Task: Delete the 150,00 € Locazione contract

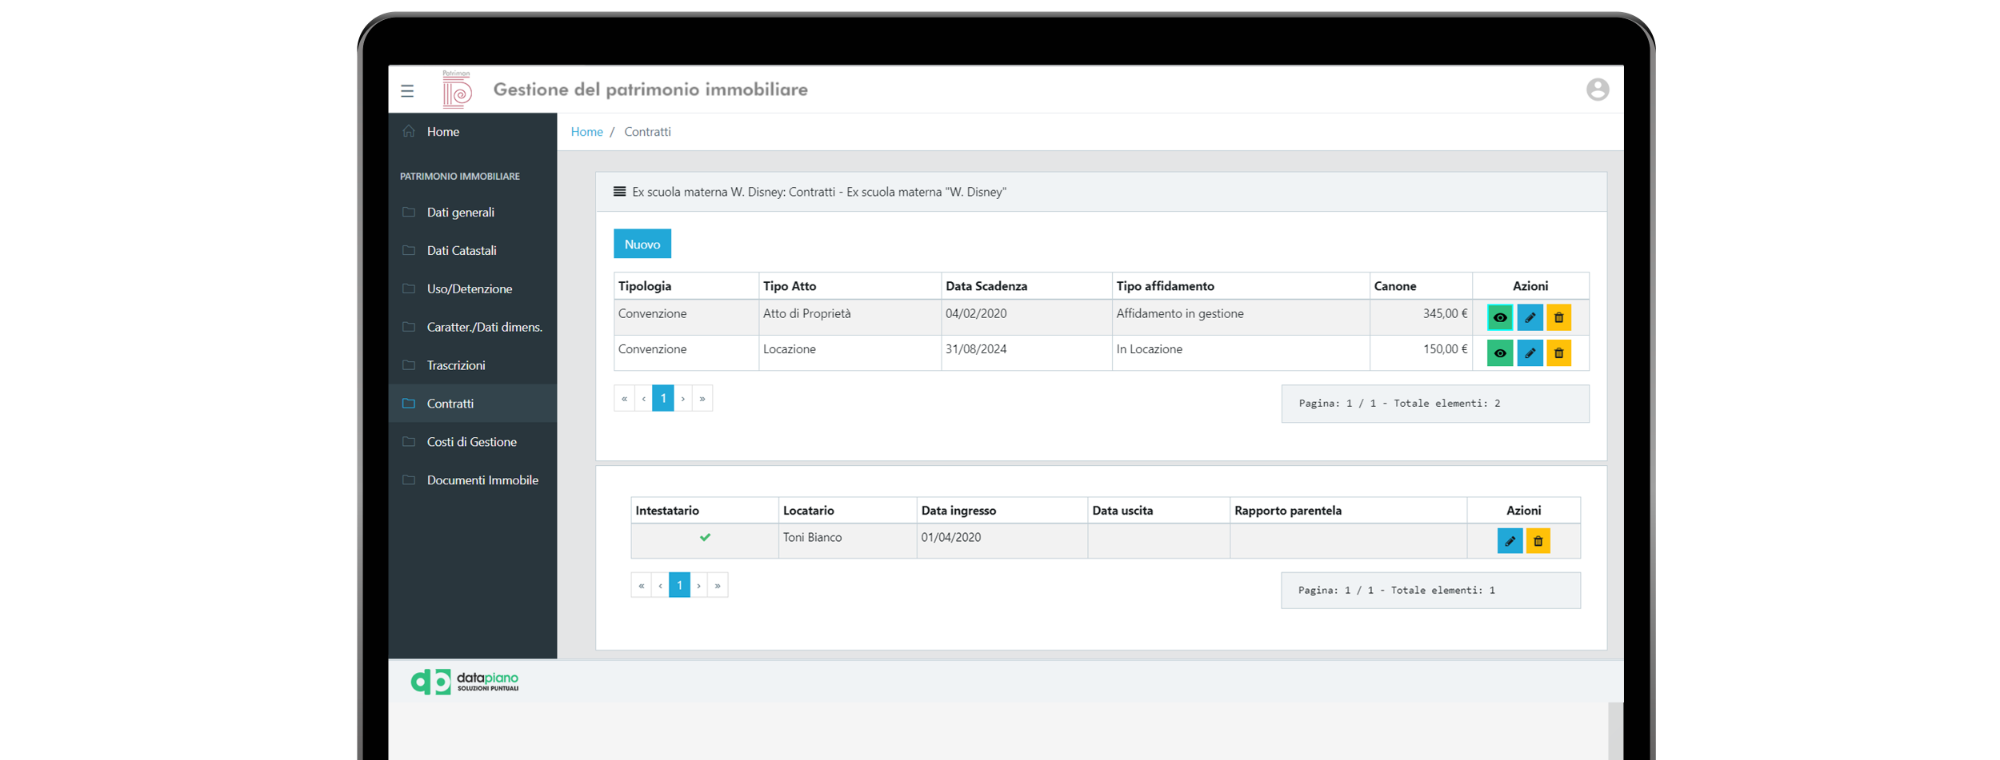Action: pyautogui.click(x=1558, y=353)
